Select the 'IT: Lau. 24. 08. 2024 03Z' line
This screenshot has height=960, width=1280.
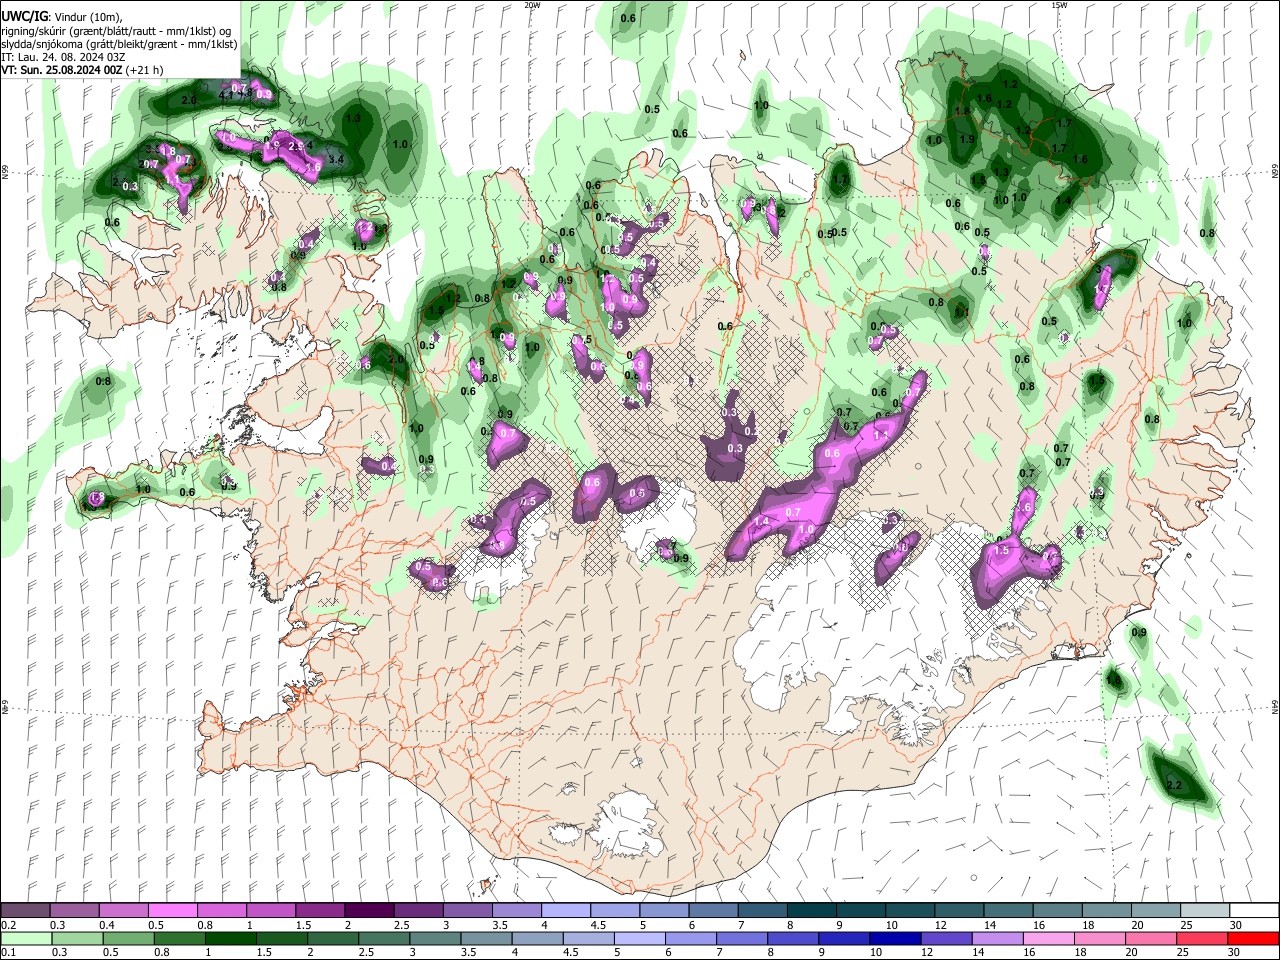coord(63,57)
